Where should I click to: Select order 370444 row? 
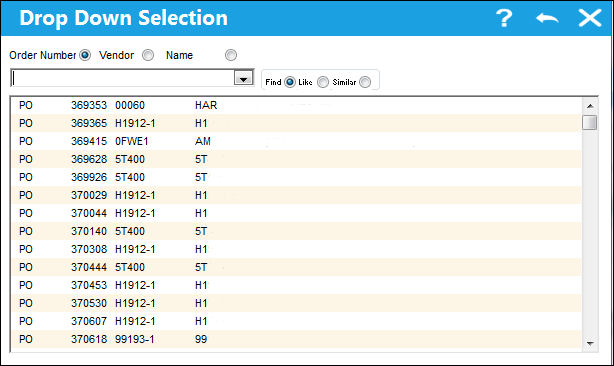point(296,267)
